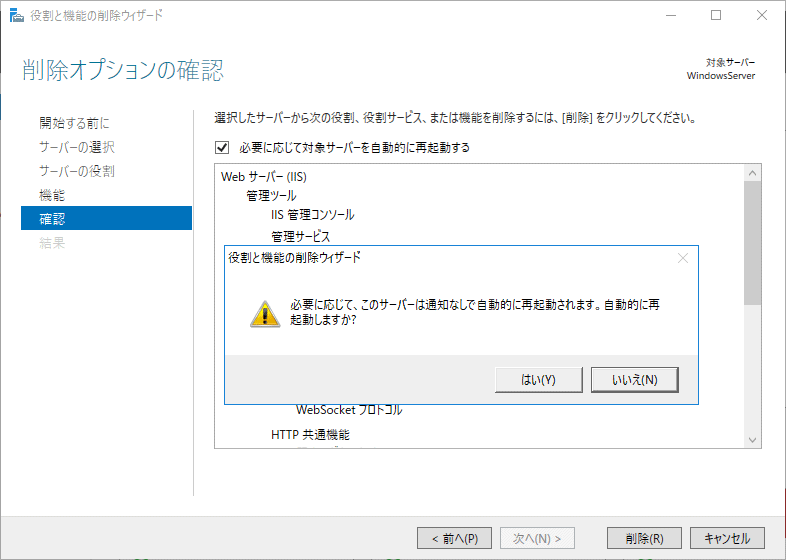Minimize the removal wizard window
This screenshot has width=786, height=560.
[670, 16]
